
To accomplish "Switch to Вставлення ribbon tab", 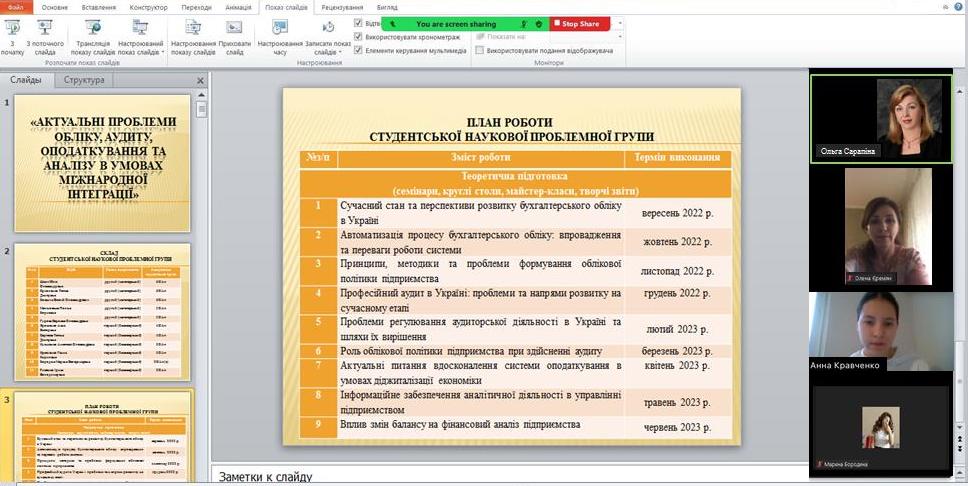I will click(98, 7).
